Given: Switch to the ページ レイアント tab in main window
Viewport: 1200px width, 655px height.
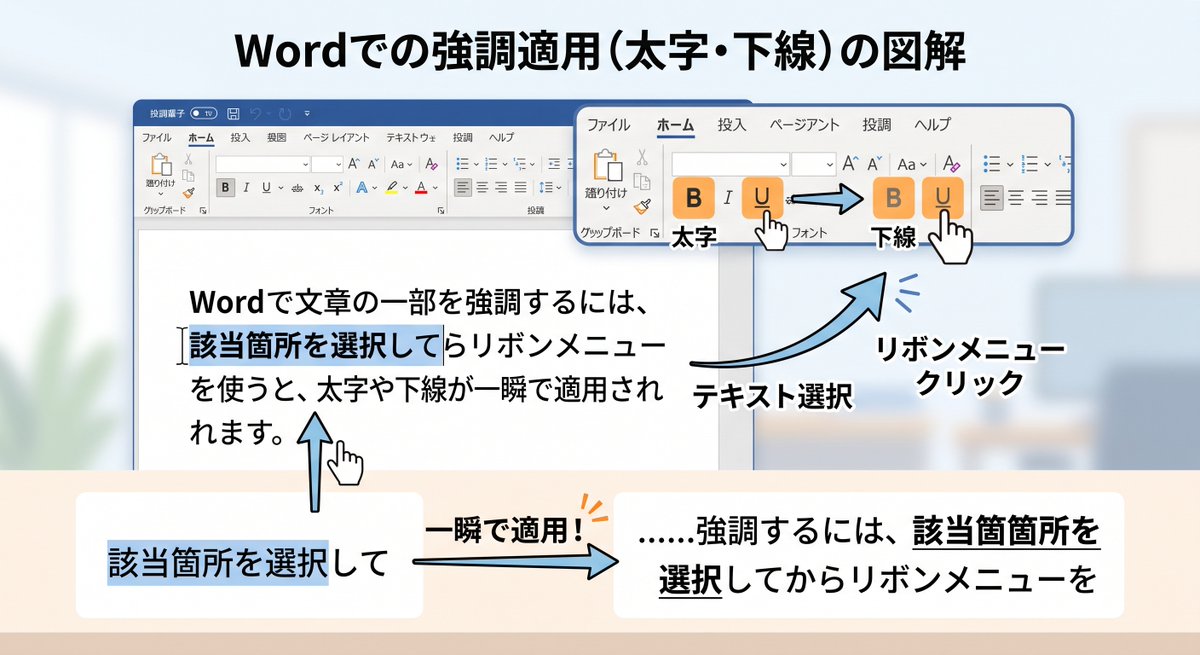Looking at the screenshot, I should coord(336,138).
